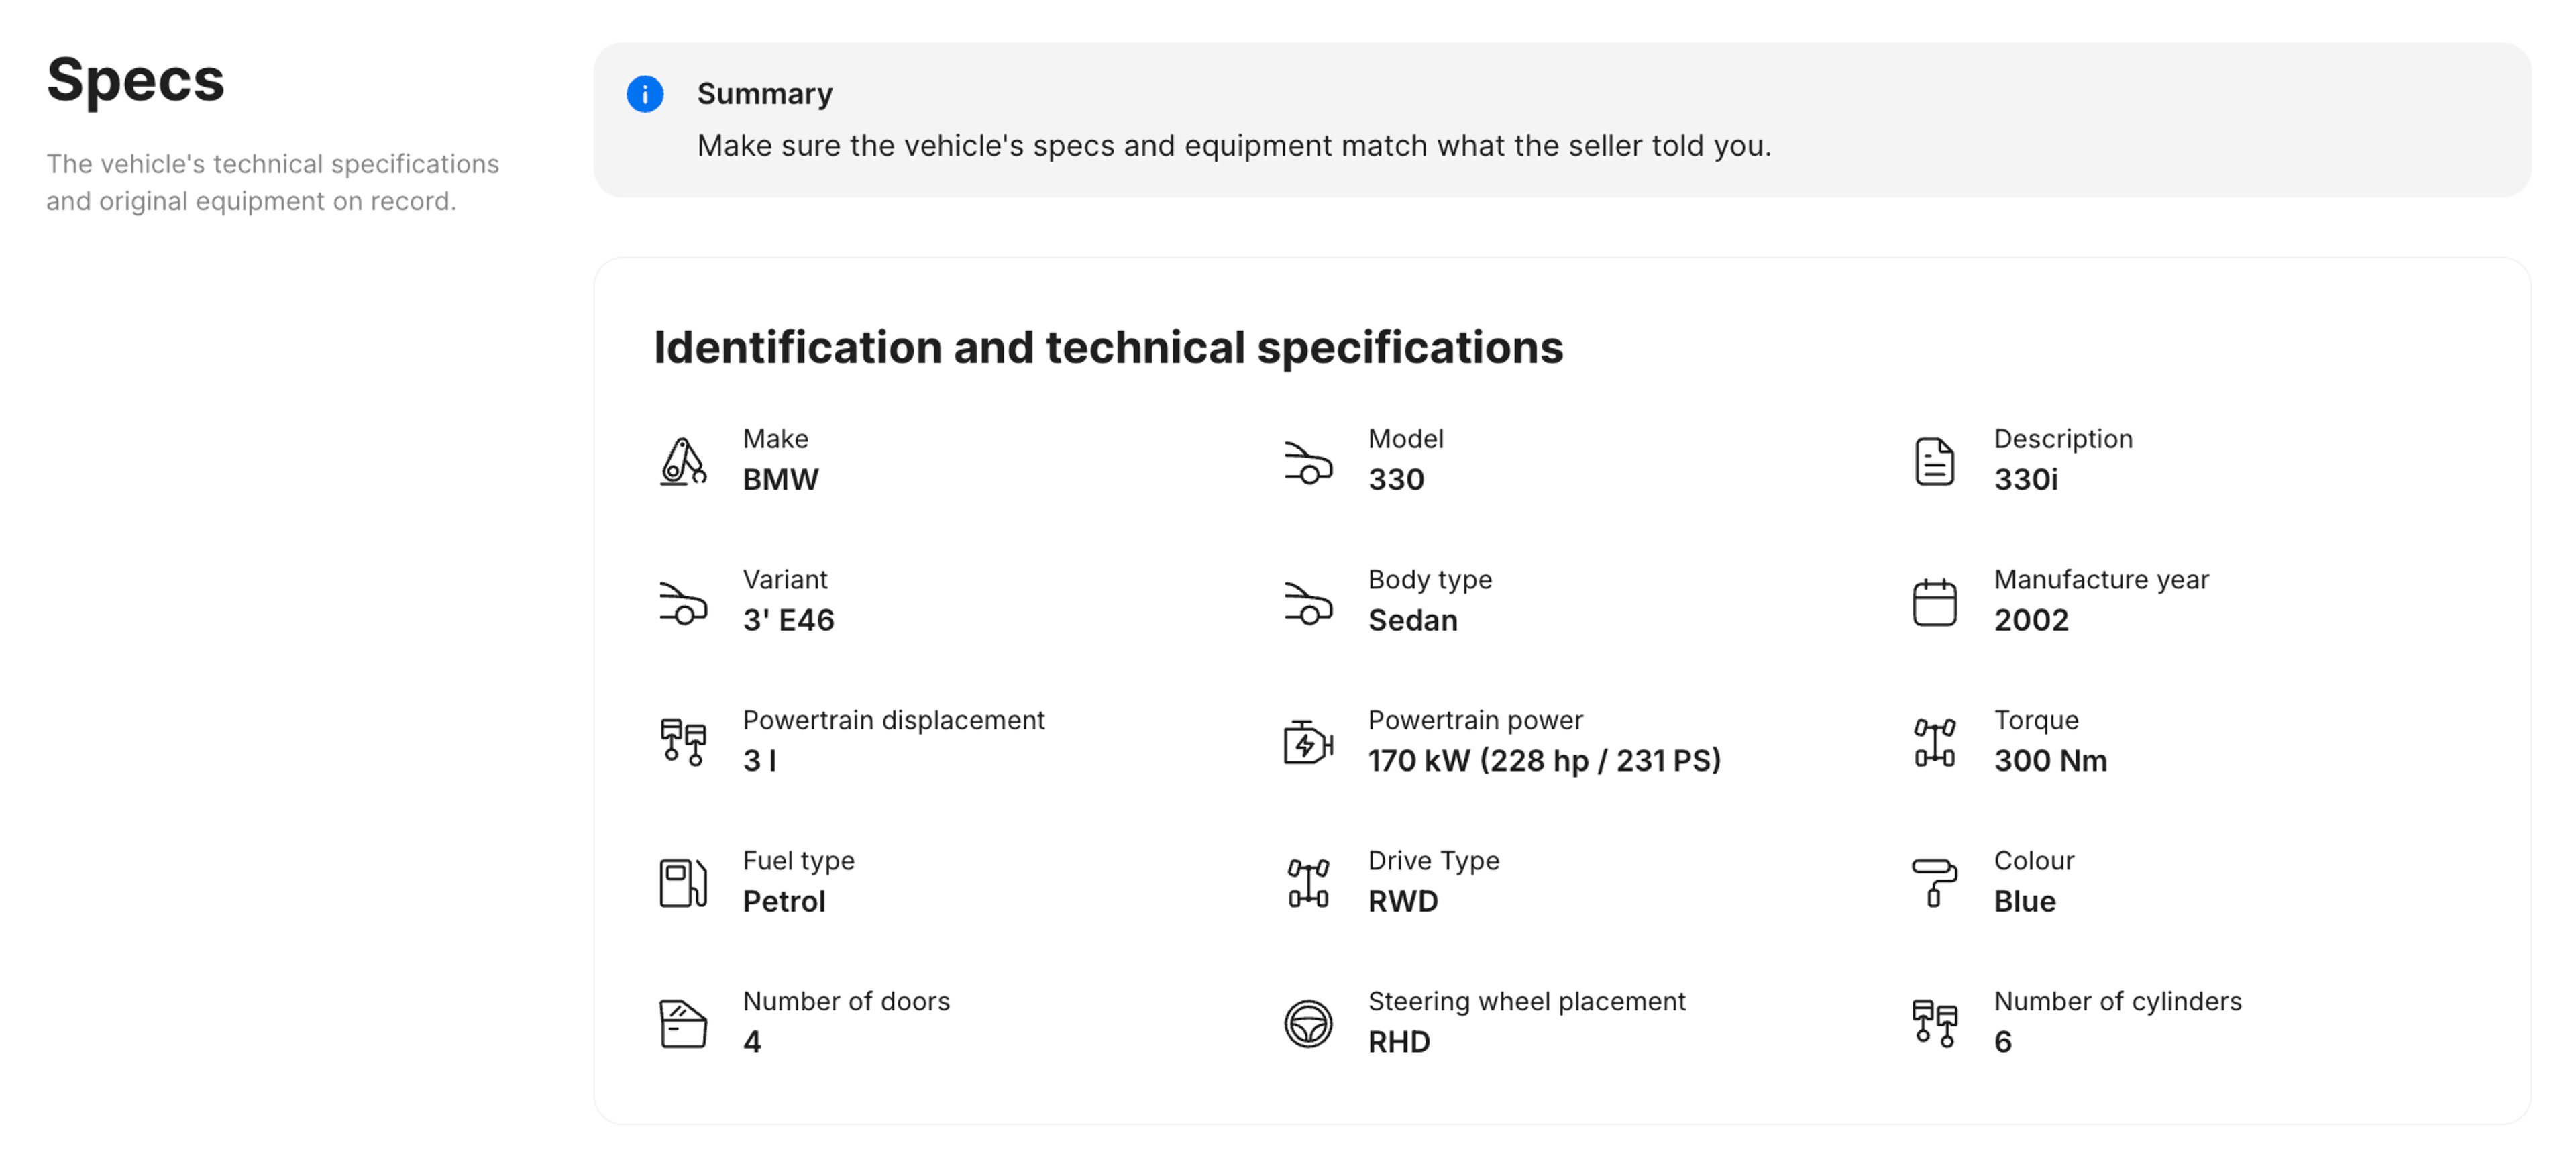Viewport: 2576px width, 1170px height.
Task: Click the blue info icon beside Summary
Action: tap(645, 94)
